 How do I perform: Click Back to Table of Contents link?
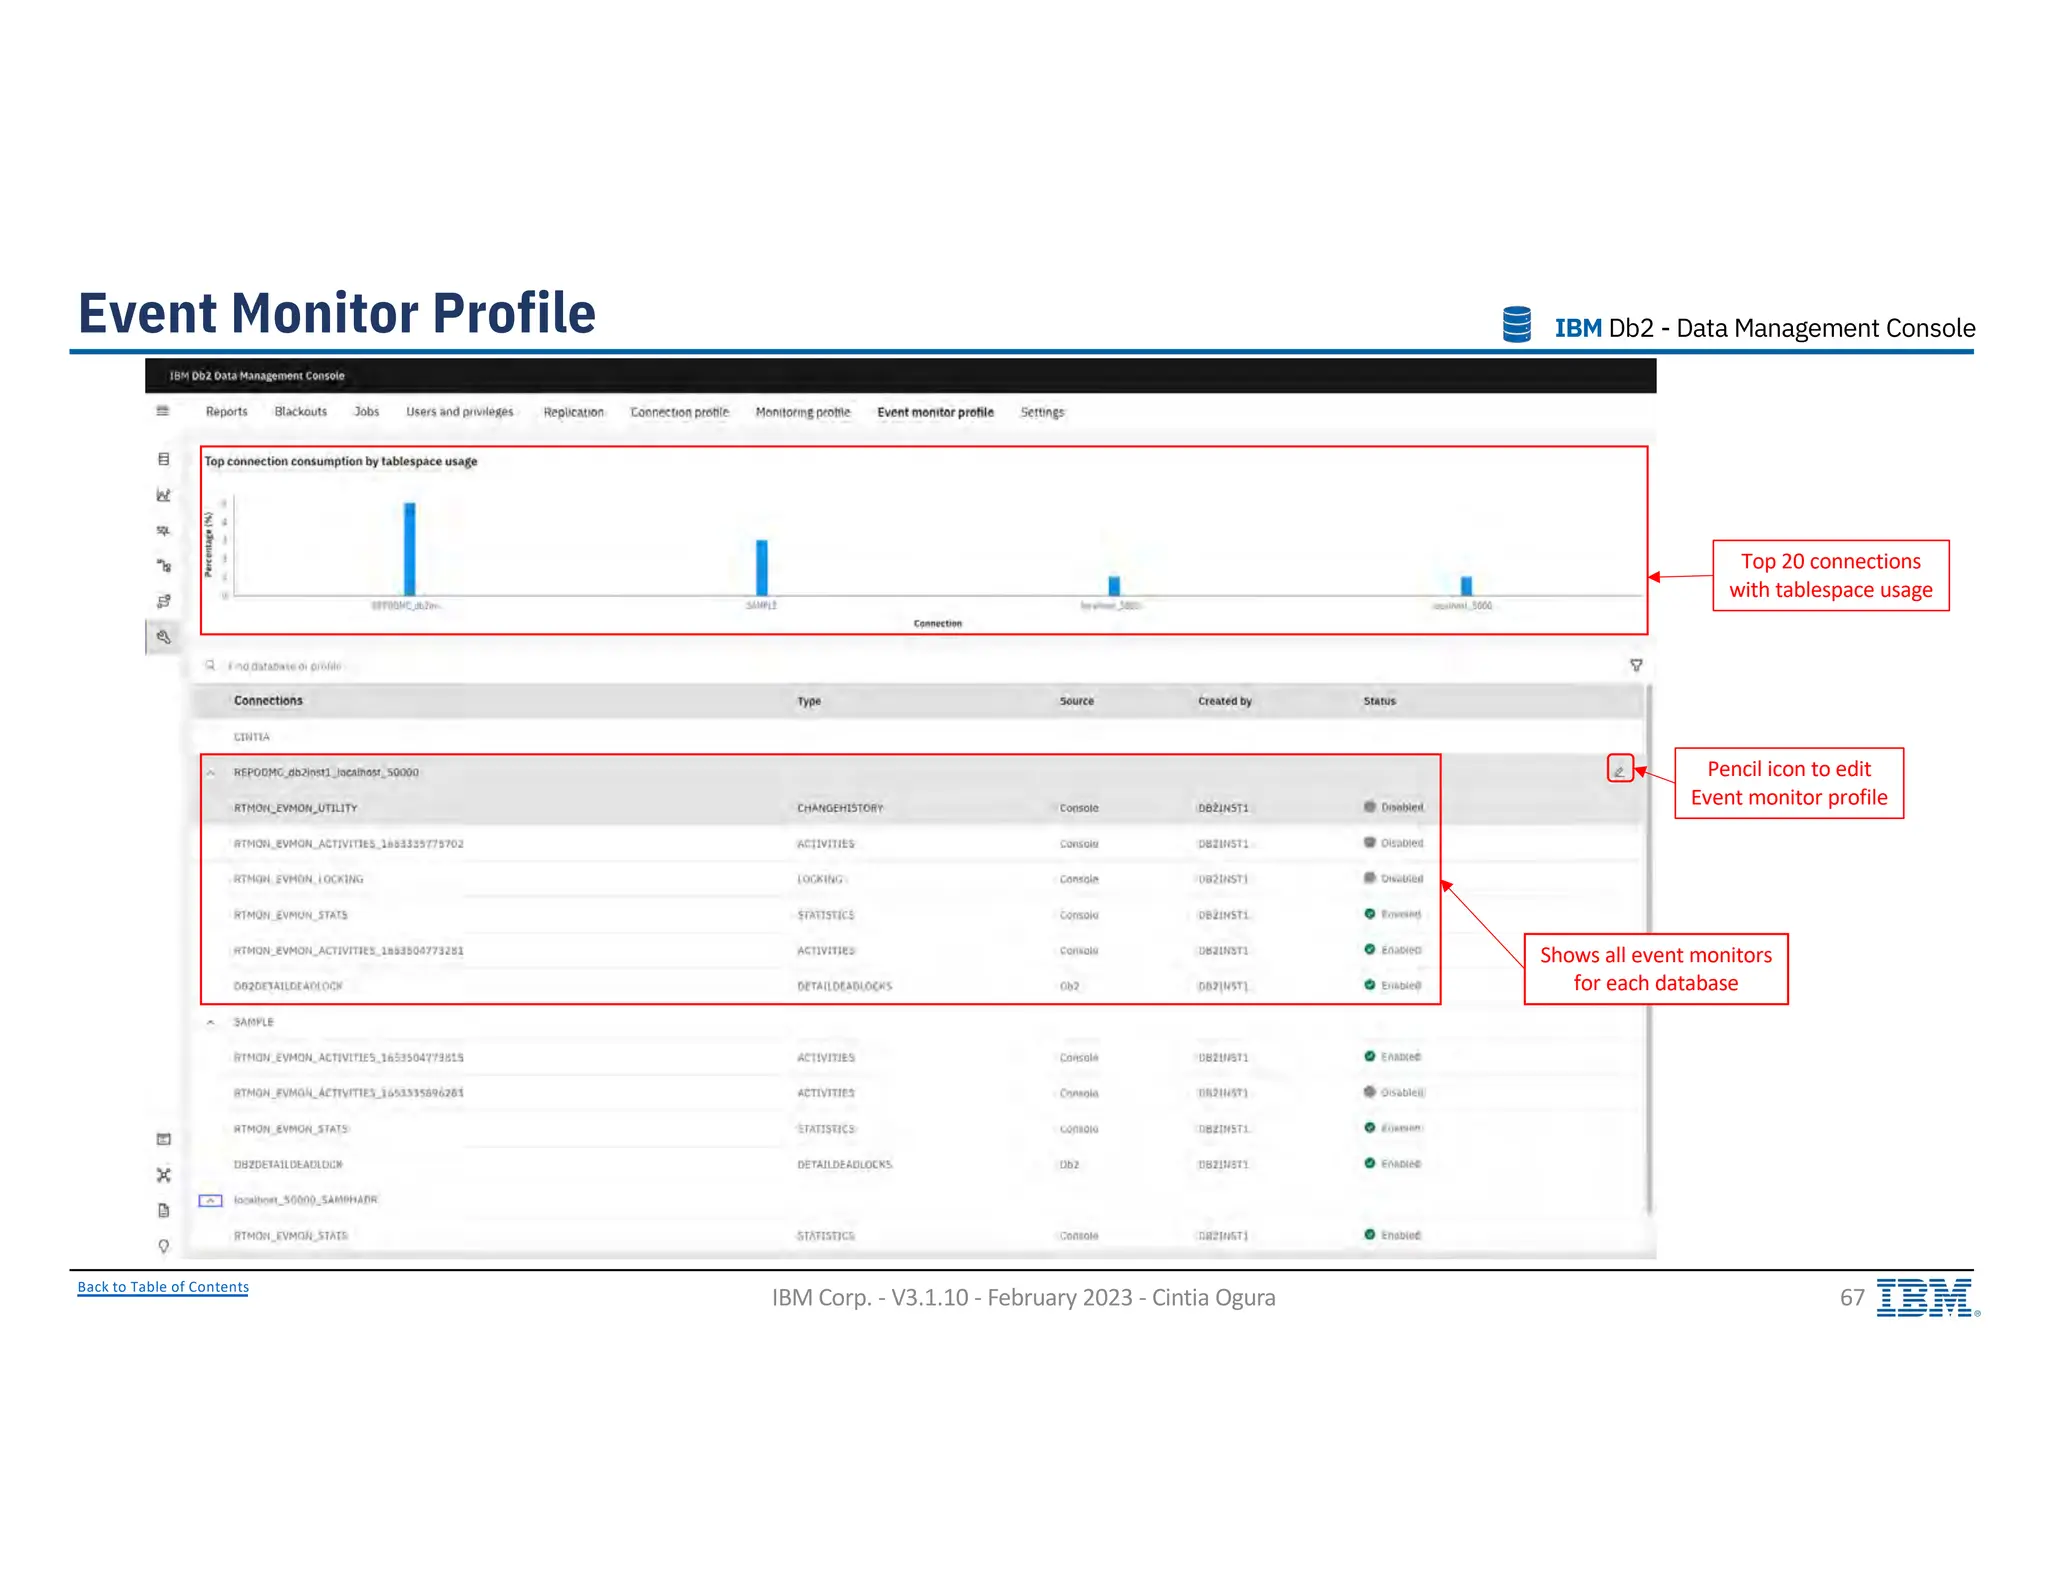coord(163,1287)
